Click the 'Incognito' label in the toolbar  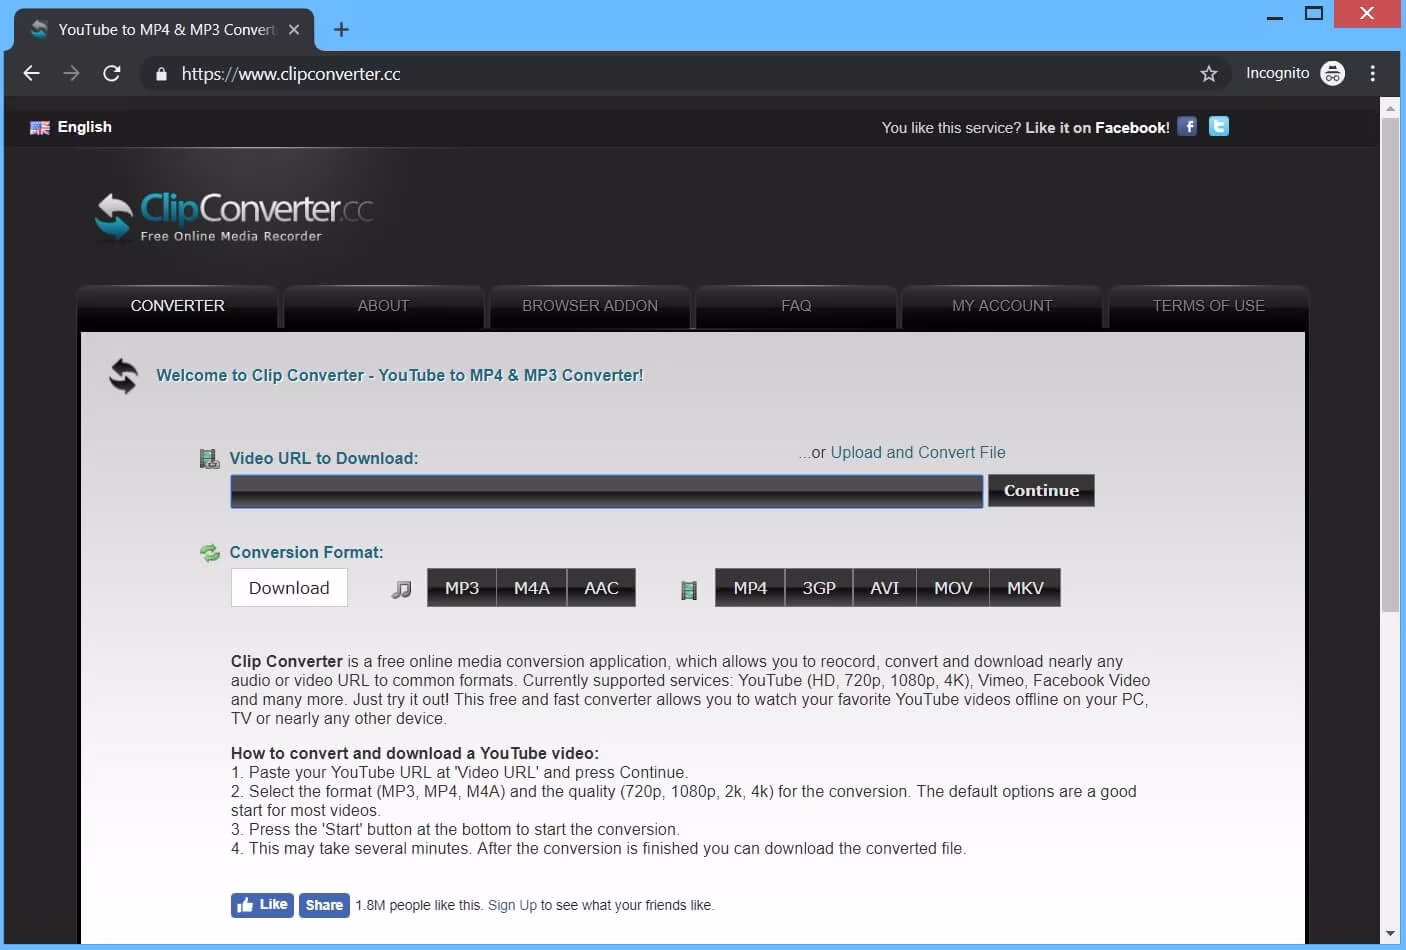pos(1277,73)
